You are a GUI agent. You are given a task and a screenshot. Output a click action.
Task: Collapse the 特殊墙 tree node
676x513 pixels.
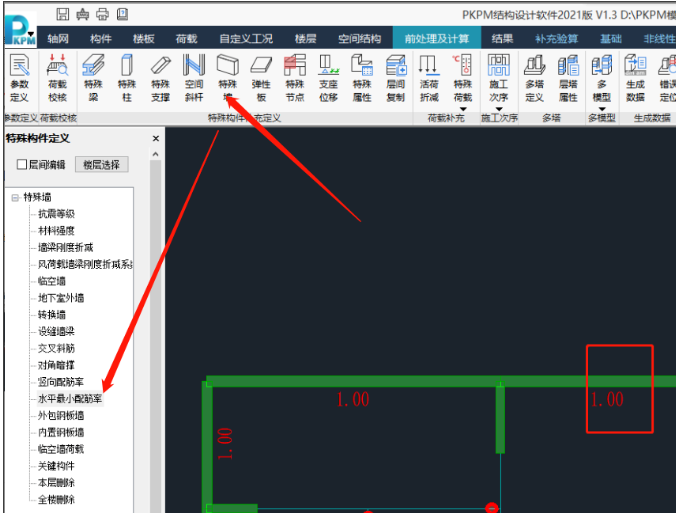pyautogui.click(x=16, y=197)
